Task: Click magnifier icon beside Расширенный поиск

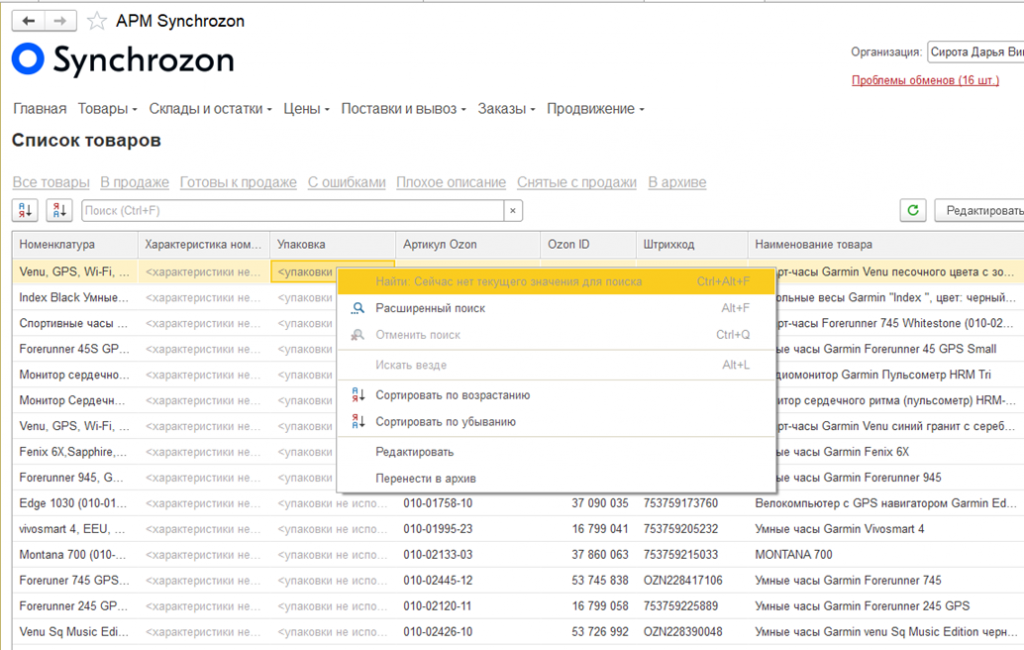Action: (358, 308)
